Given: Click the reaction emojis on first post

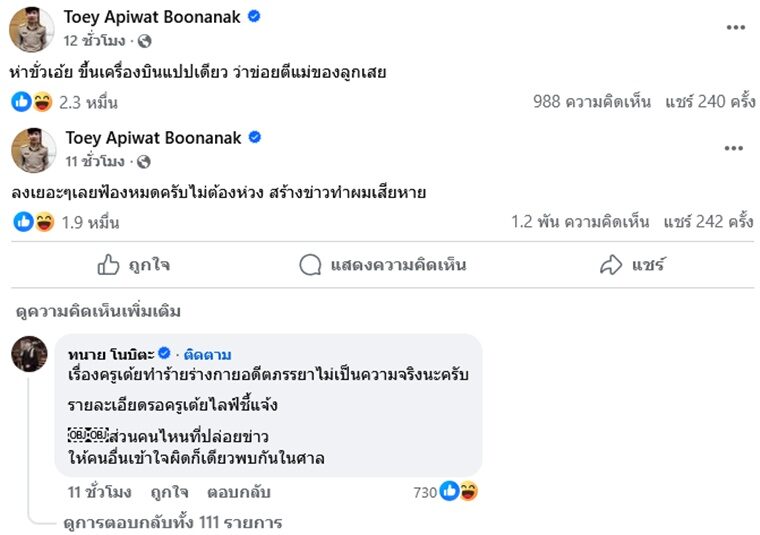Looking at the screenshot, I should coord(32,101).
